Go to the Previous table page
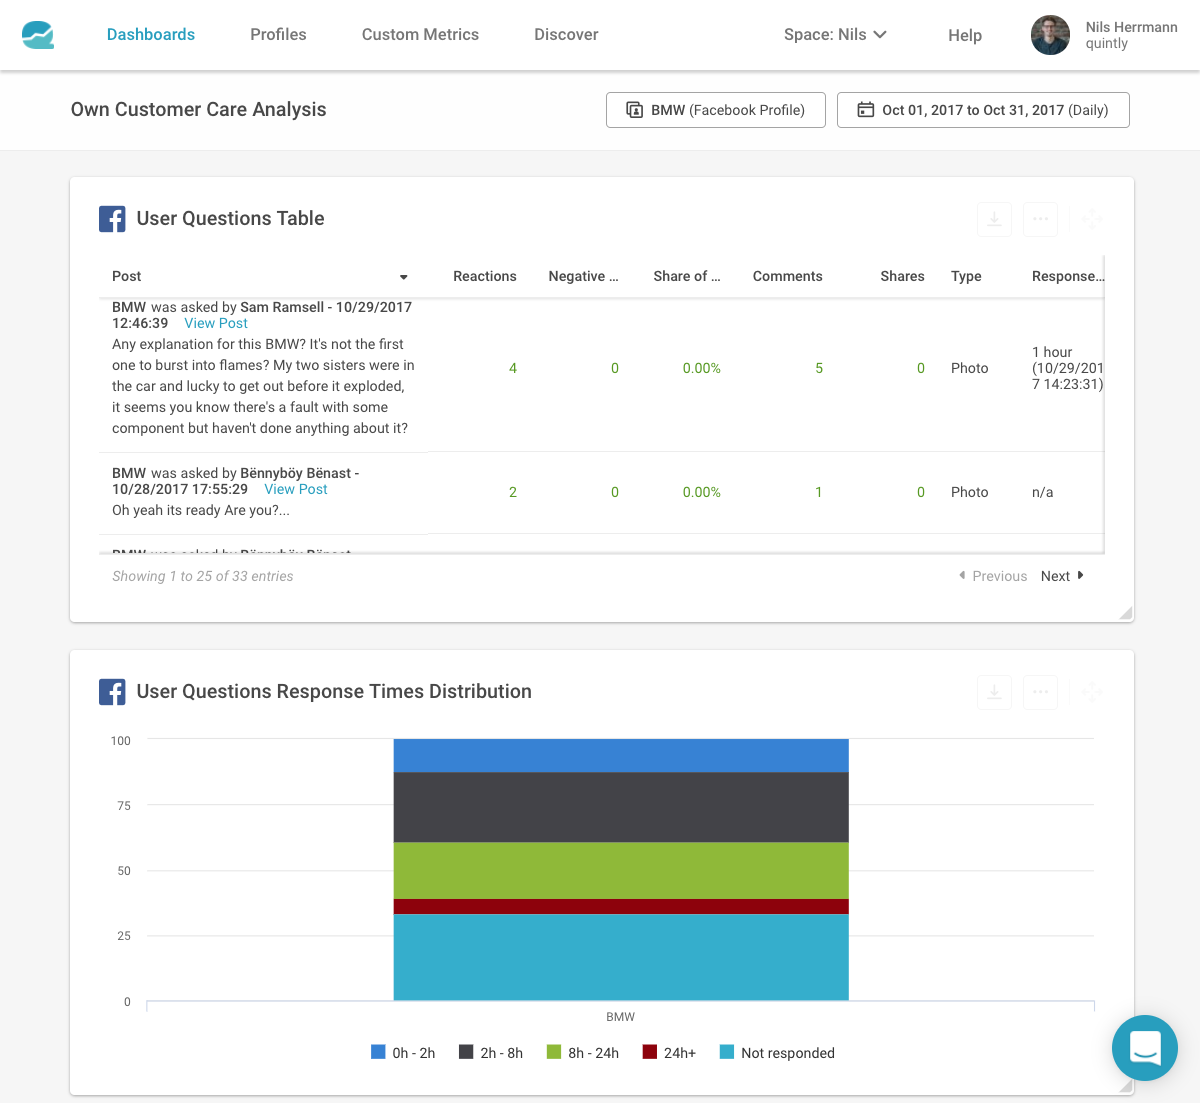1200x1103 pixels. [993, 576]
